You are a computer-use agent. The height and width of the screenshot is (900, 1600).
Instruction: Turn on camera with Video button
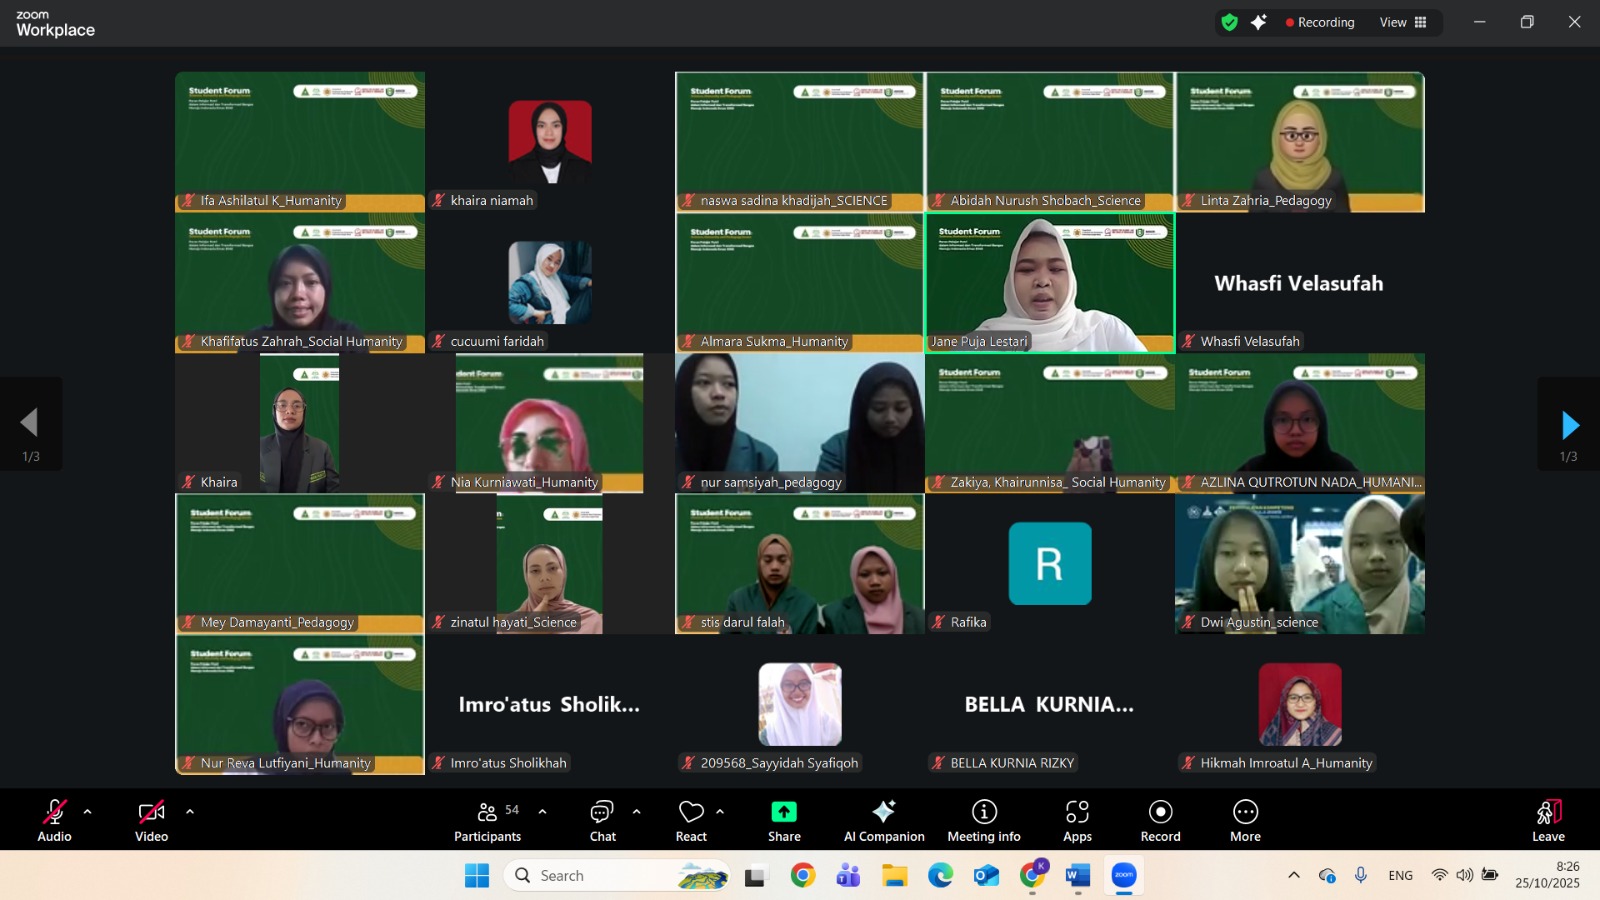151,820
